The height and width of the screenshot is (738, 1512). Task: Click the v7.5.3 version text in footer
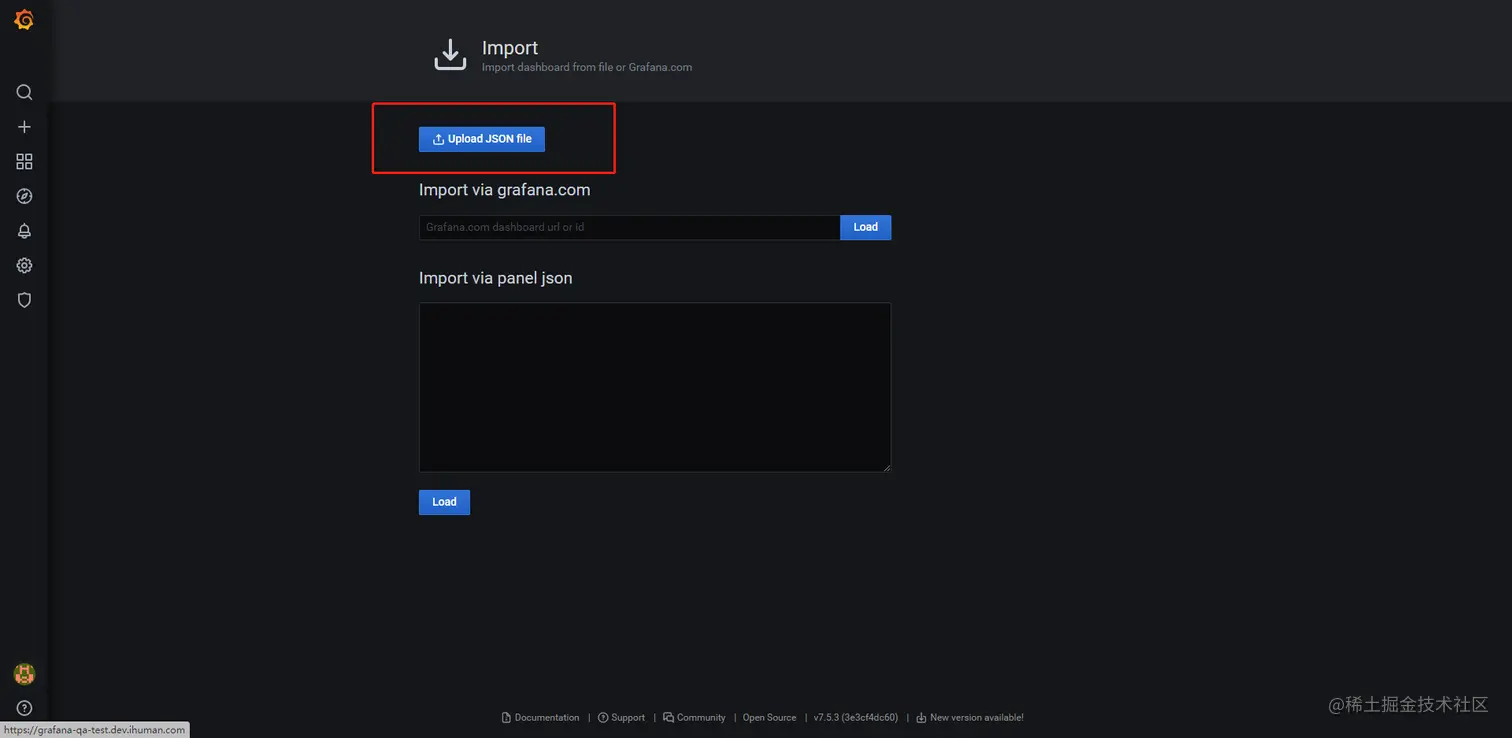click(855, 717)
